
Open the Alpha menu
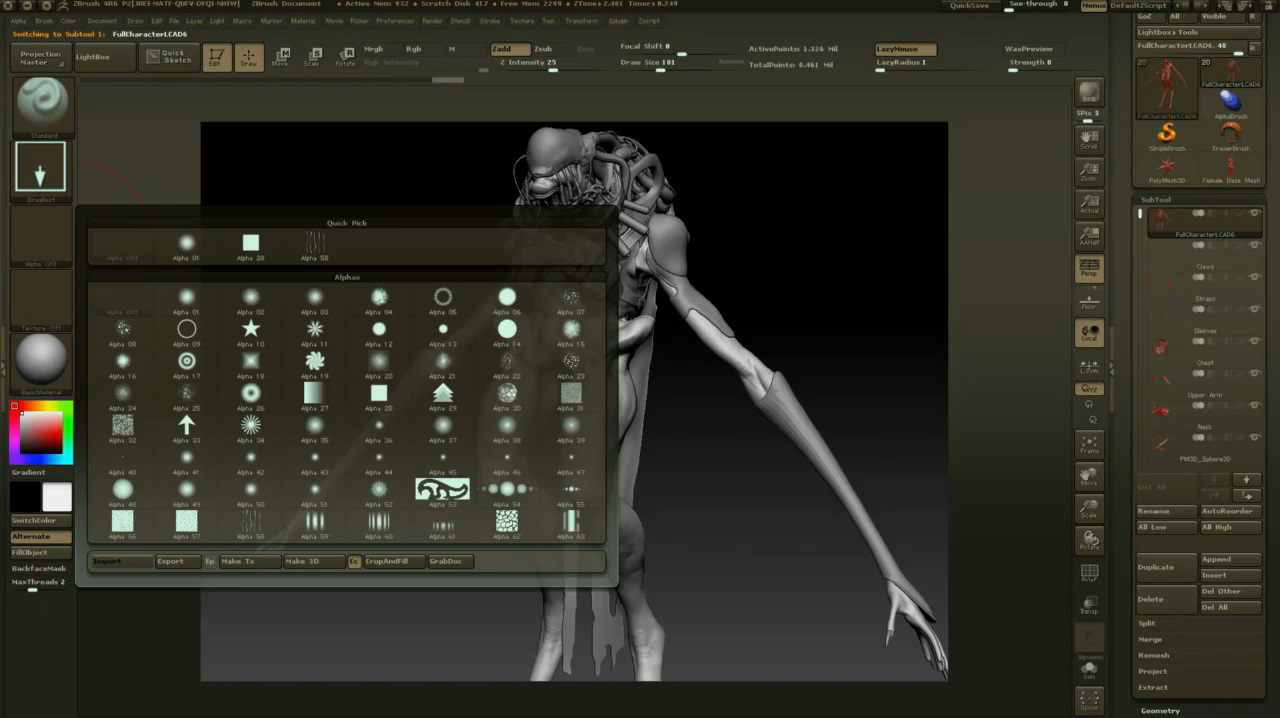tap(18, 21)
